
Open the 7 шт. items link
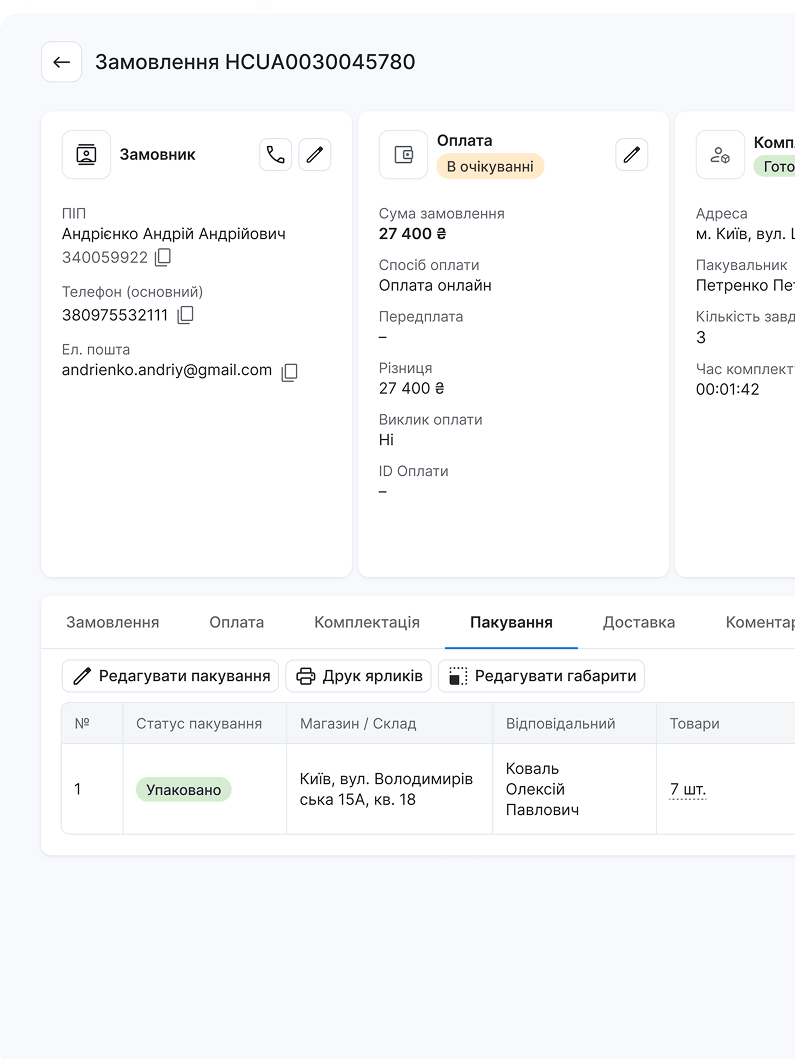pyautogui.click(x=688, y=790)
